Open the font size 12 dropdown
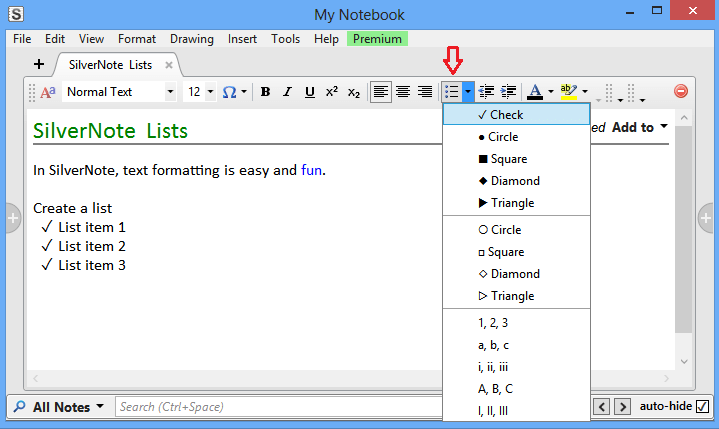Screen dimensions: 719x429 point(210,92)
